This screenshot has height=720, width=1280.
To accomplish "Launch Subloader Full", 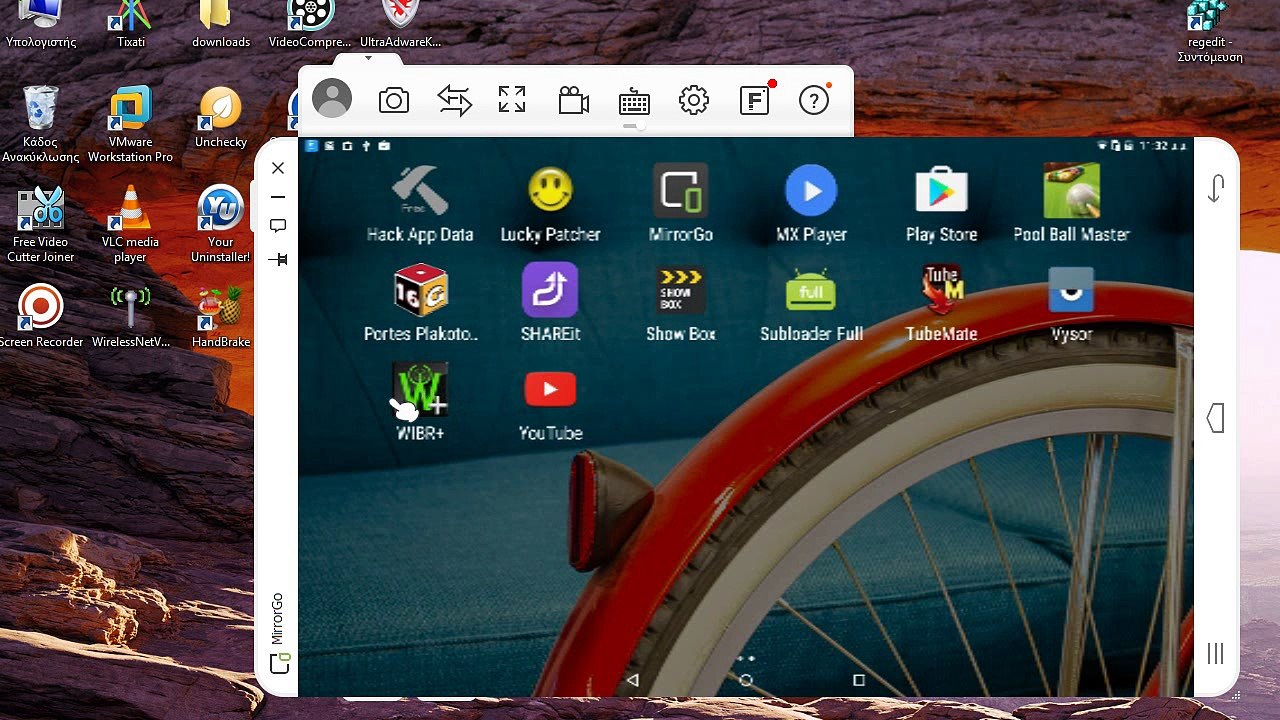I will click(x=811, y=303).
